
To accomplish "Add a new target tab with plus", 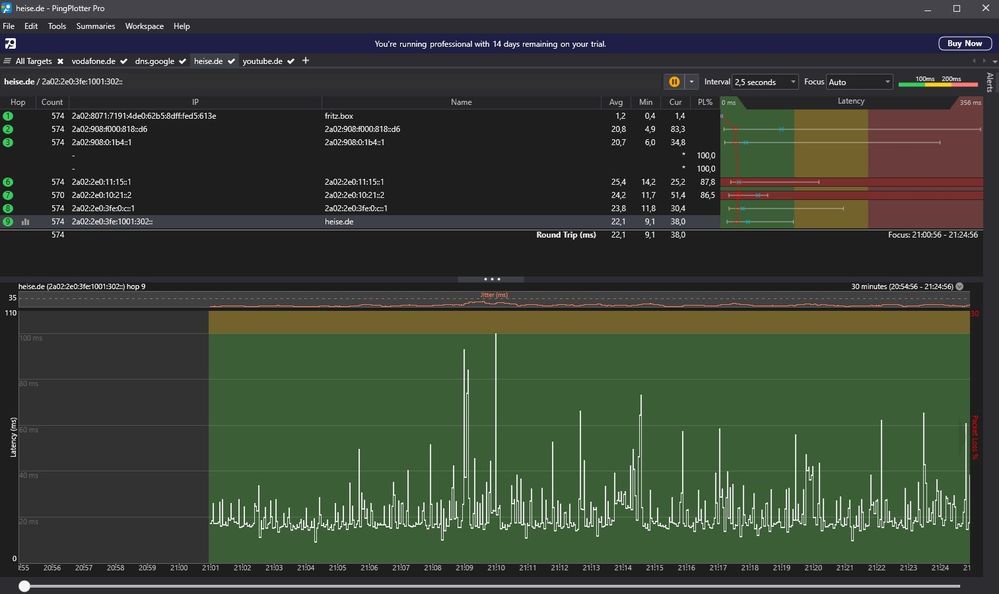I will click(x=306, y=61).
